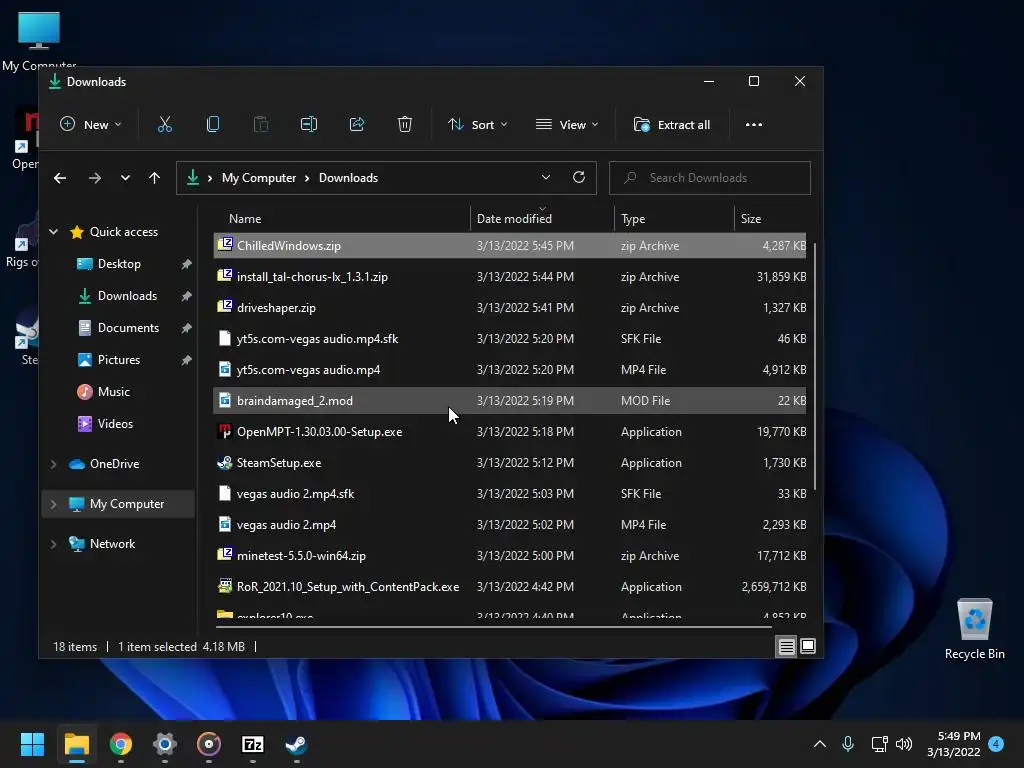
Task: Click My Computer in address breadcrumb
Action: [259, 178]
